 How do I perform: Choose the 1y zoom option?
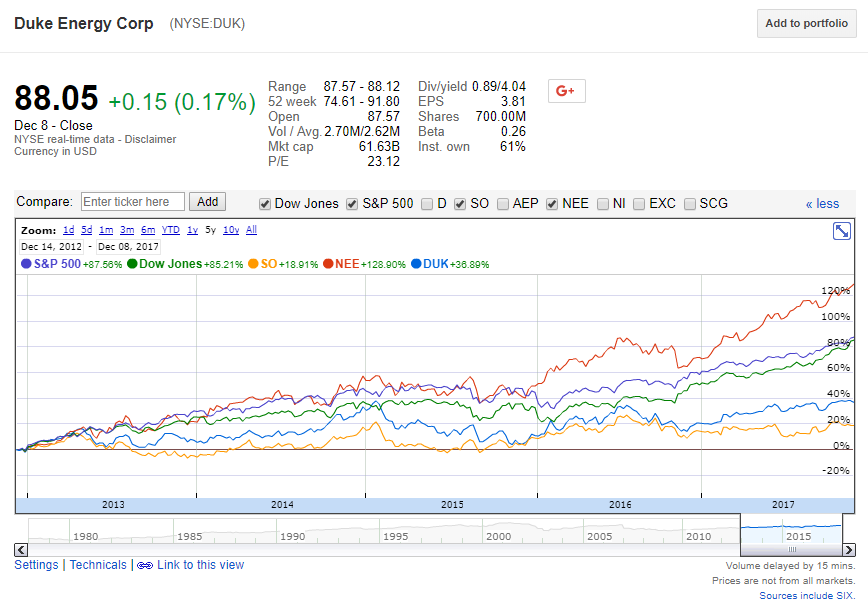tap(192, 230)
